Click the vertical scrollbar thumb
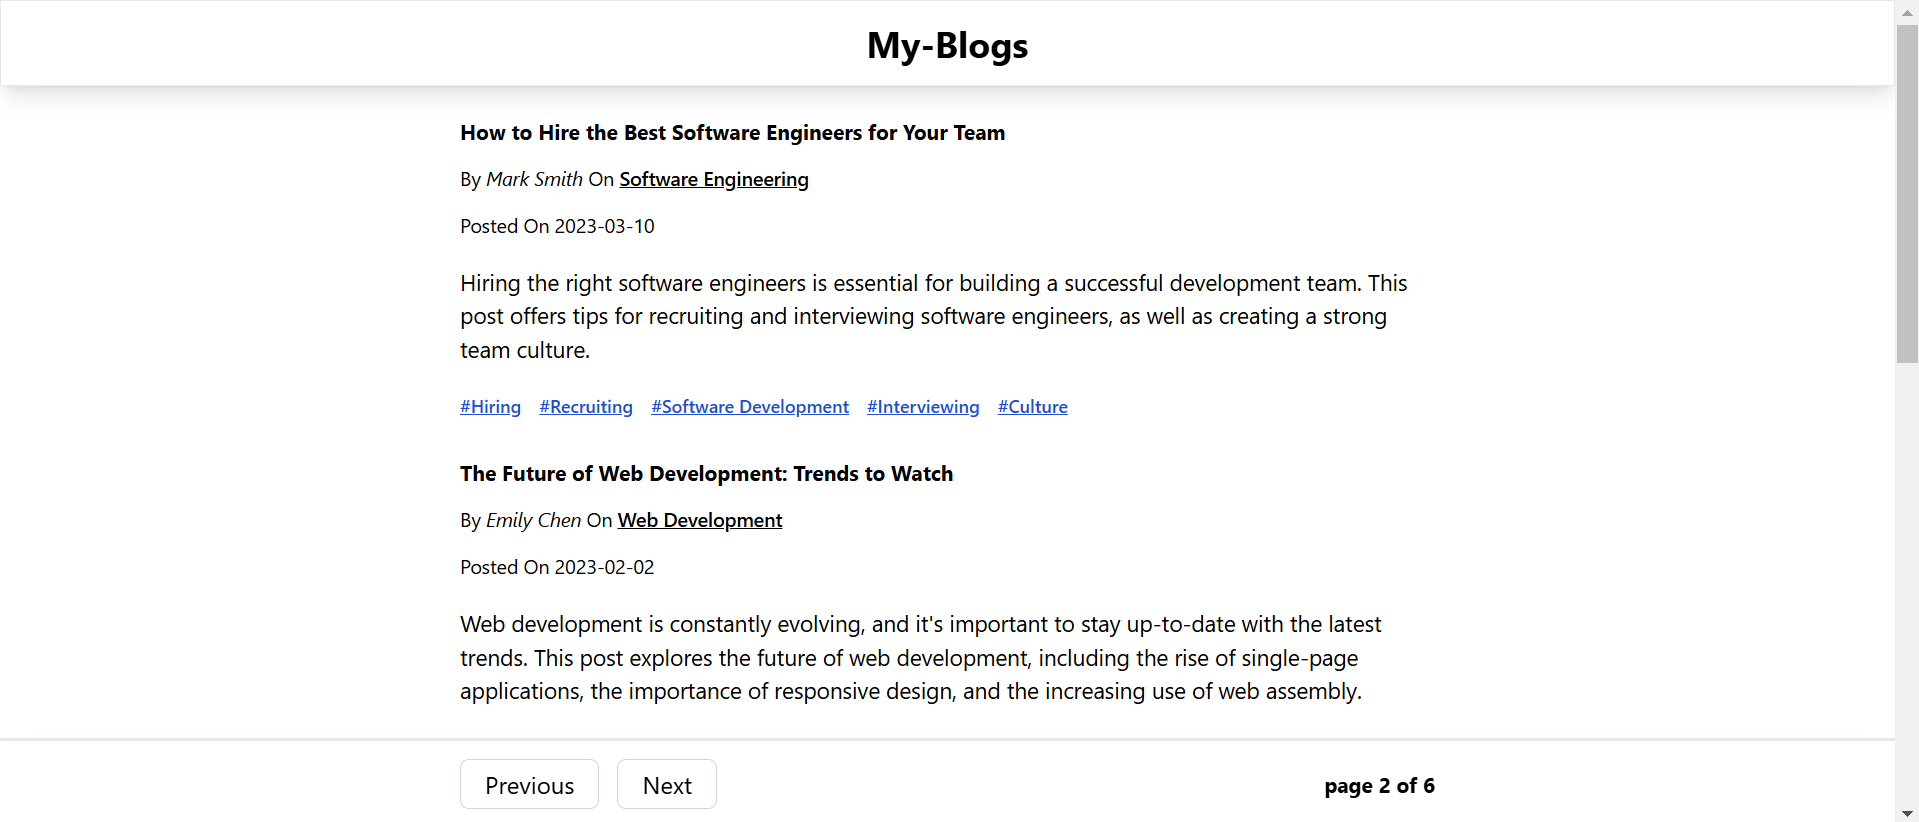The width and height of the screenshot is (1919, 822). coord(1907,193)
